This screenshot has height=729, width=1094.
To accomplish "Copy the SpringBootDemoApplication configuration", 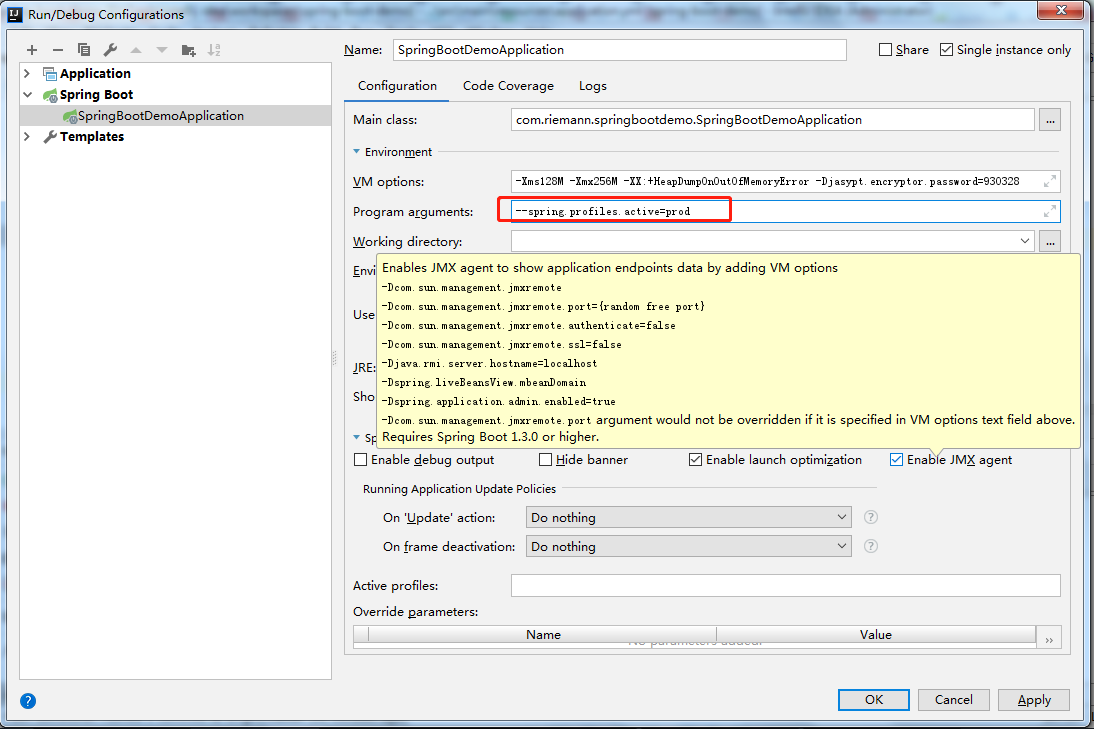I will click(84, 49).
